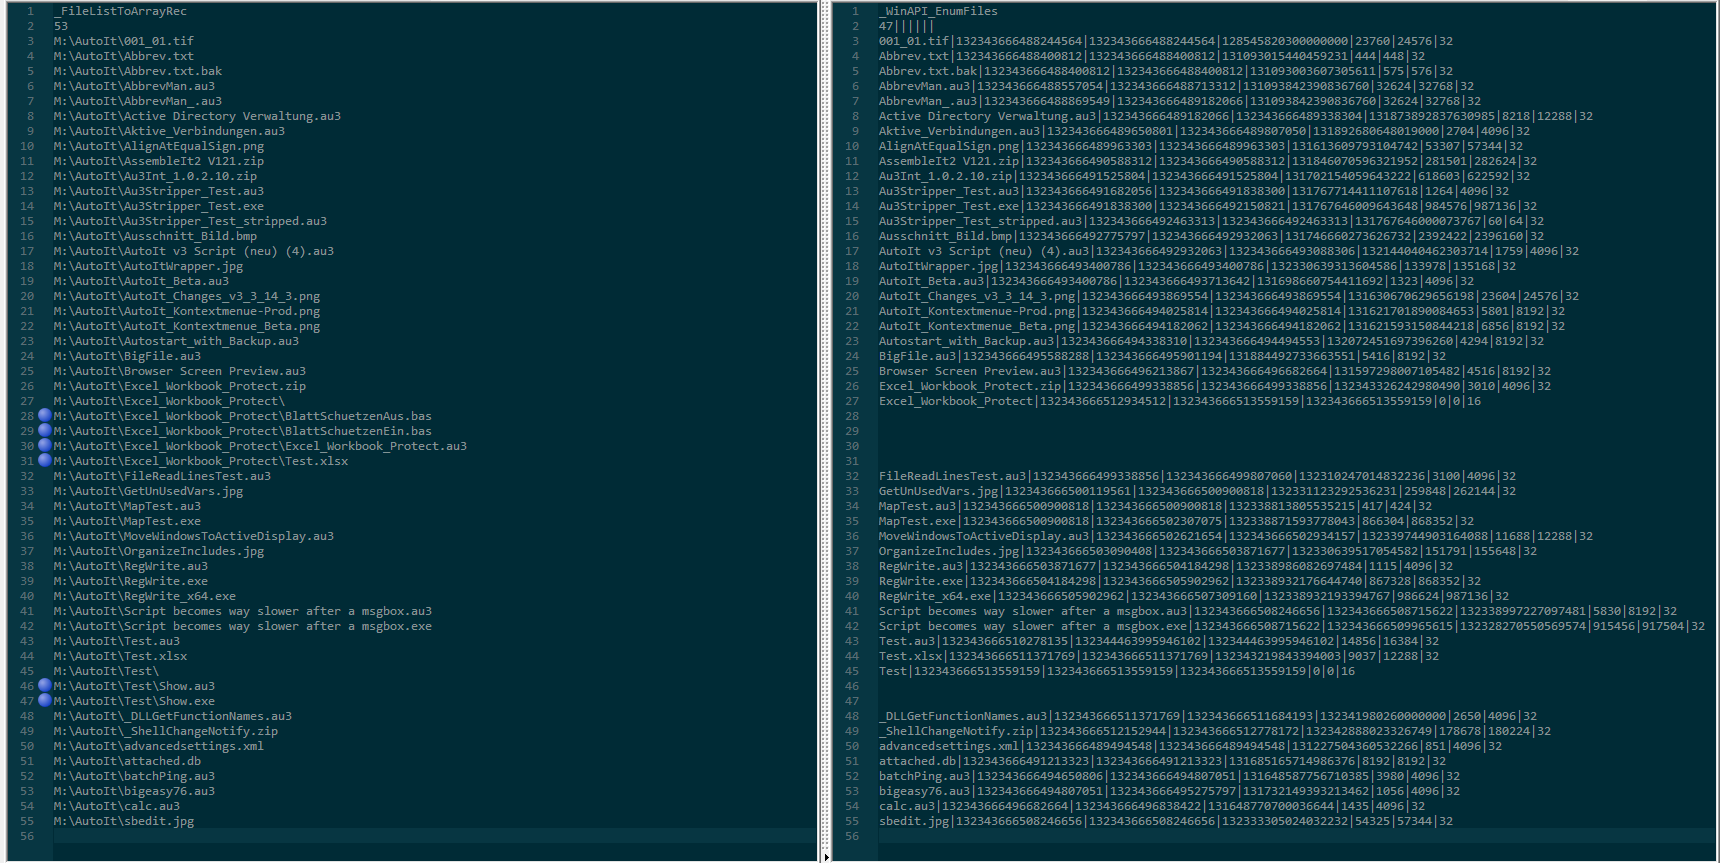
Task: Click the empty line 56 in left pane
Action: tap(400, 836)
